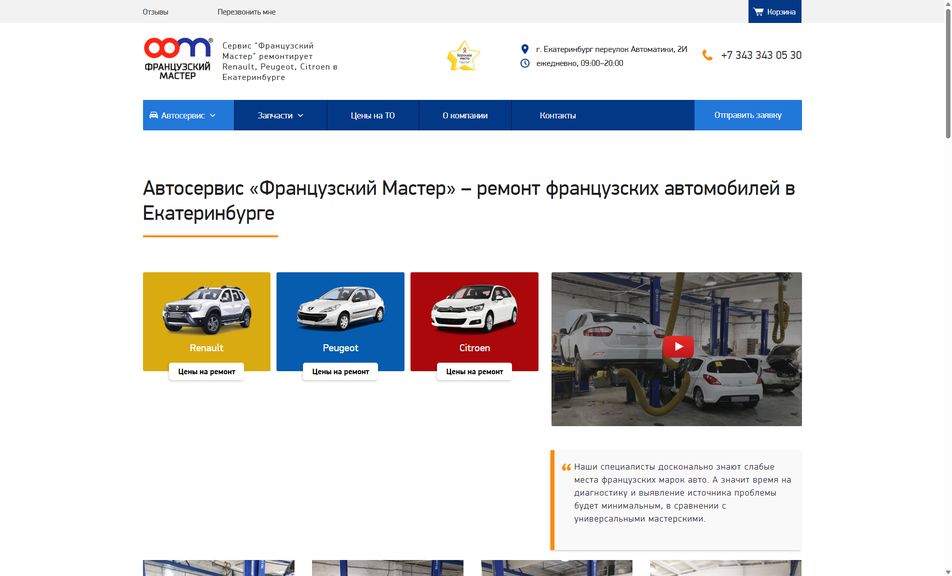Image resolution: width=952 pixels, height=576 pixels.
Task: Open the shopping cart icon Корзина
Action: point(758,12)
